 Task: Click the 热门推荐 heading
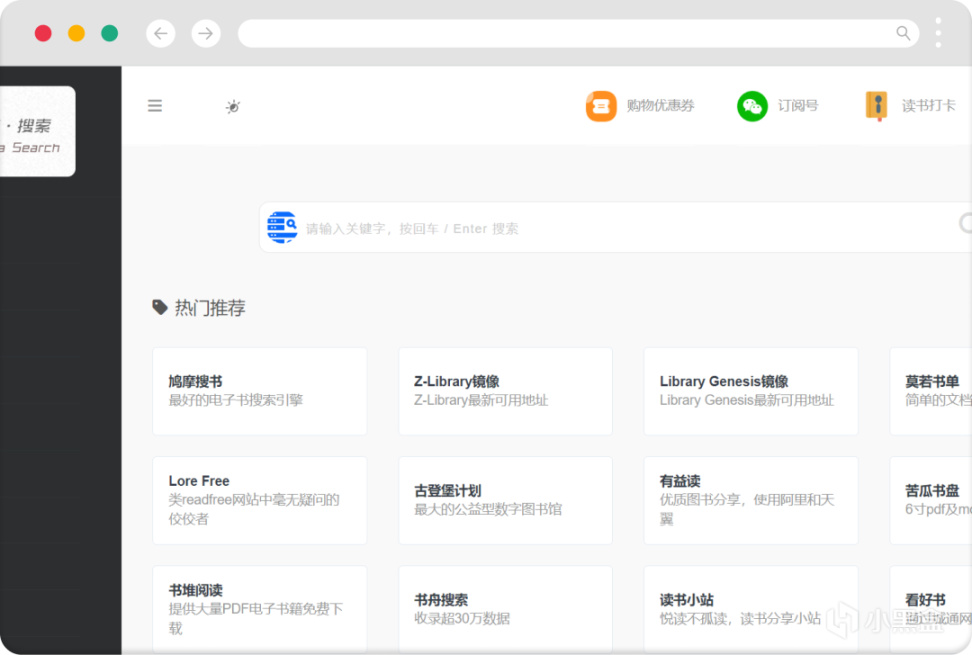tap(210, 308)
